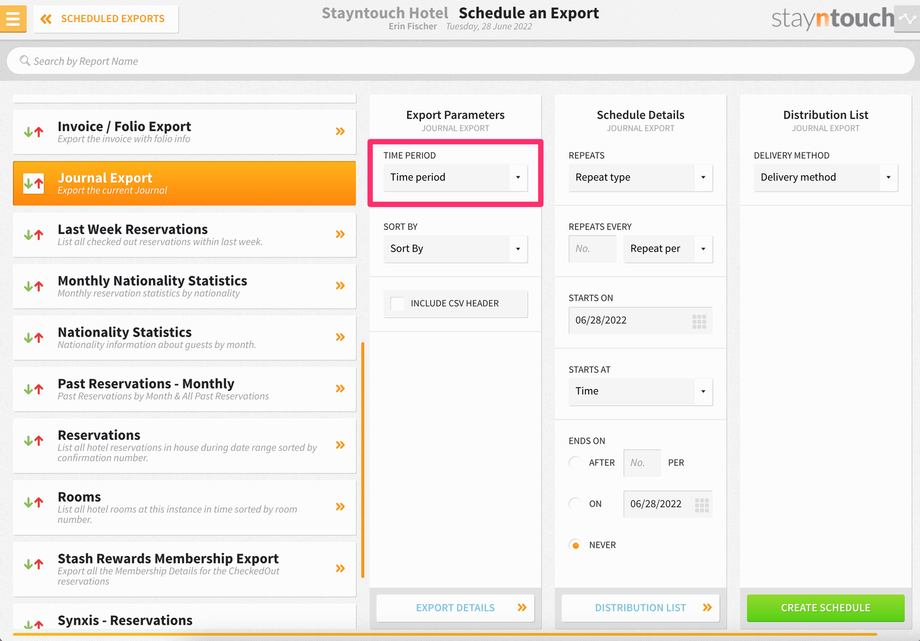The width and height of the screenshot is (920, 641).
Task: Select Journal Export in the report list
Action: [x=184, y=183]
